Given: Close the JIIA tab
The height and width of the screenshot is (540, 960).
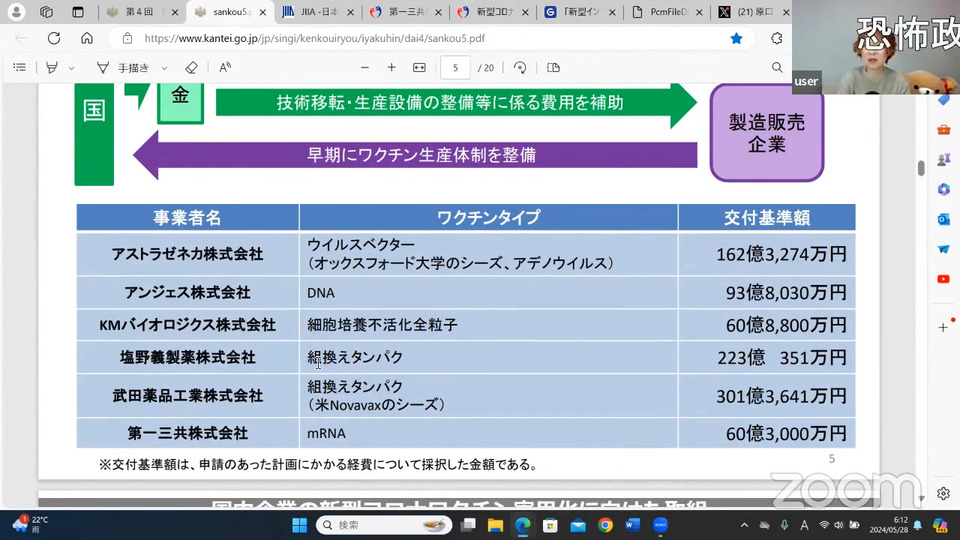Looking at the screenshot, I should pyautogui.click(x=350, y=12).
